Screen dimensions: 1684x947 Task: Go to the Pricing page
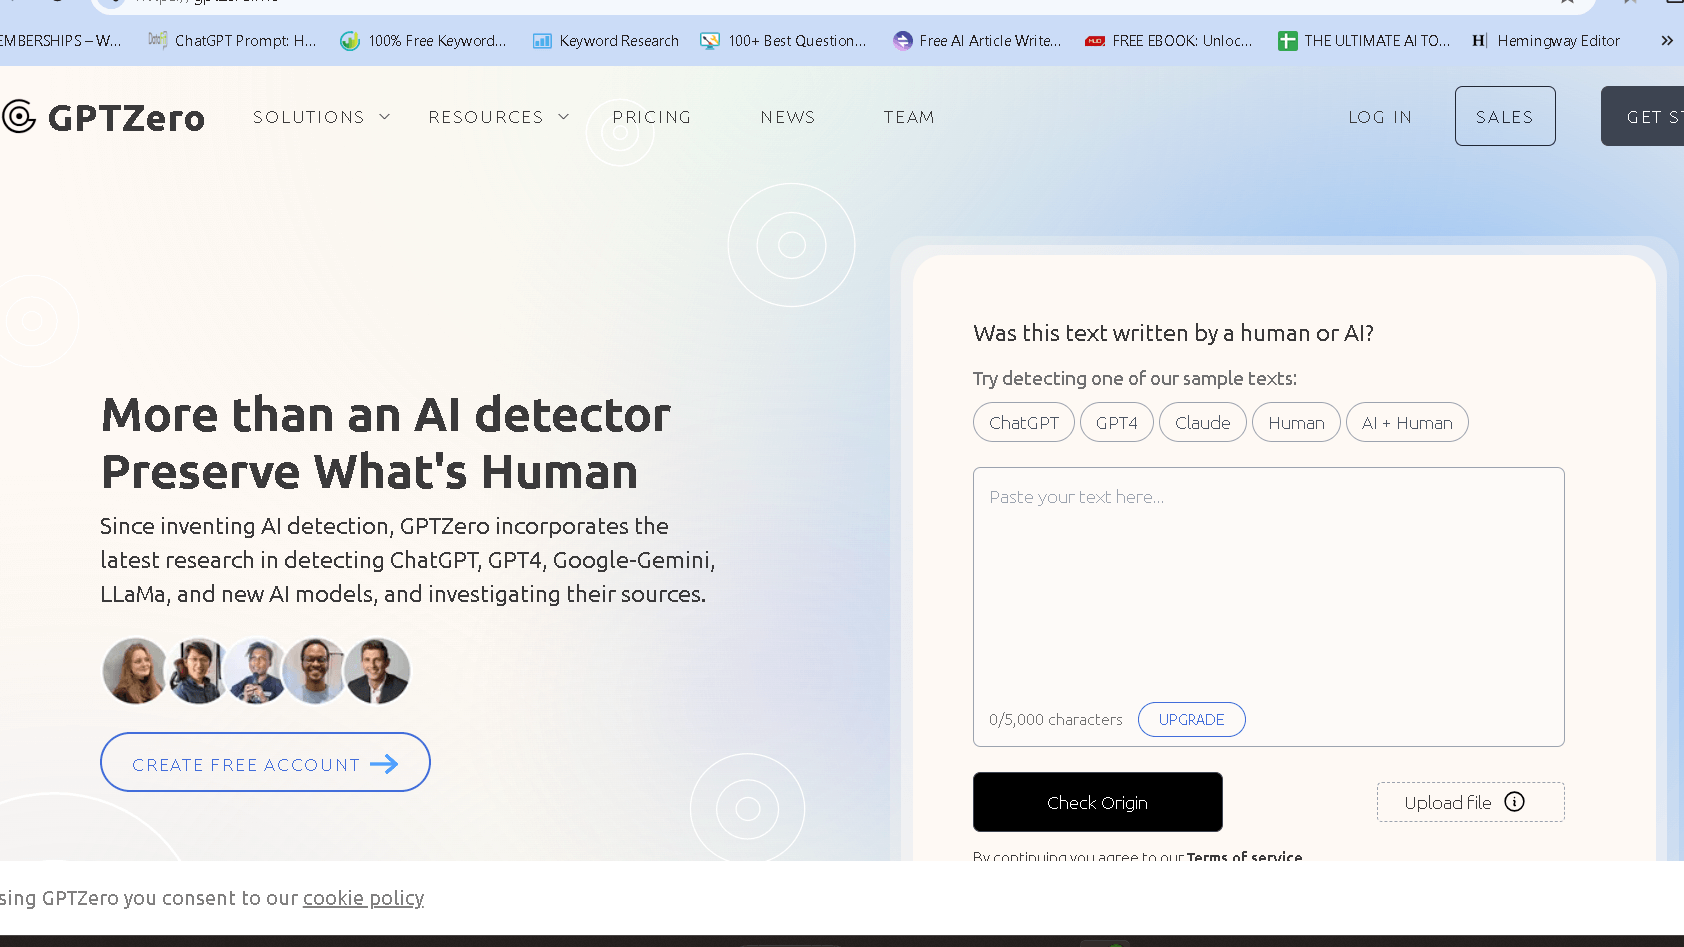(652, 117)
